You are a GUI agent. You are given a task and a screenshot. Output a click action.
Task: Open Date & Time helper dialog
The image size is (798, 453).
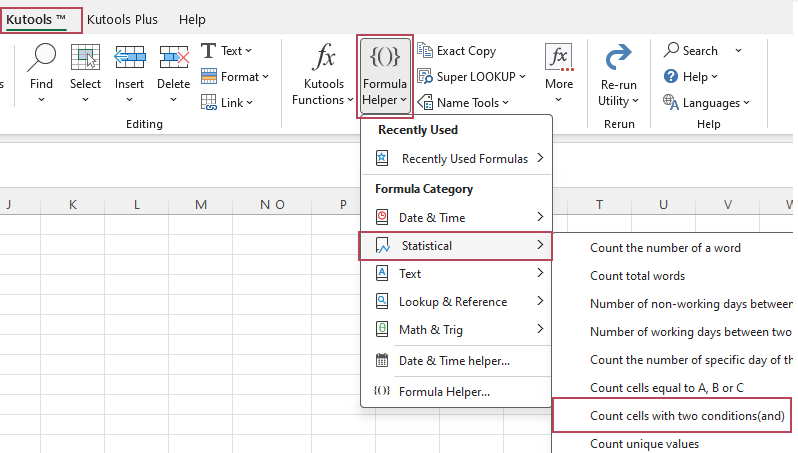tap(457, 361)
